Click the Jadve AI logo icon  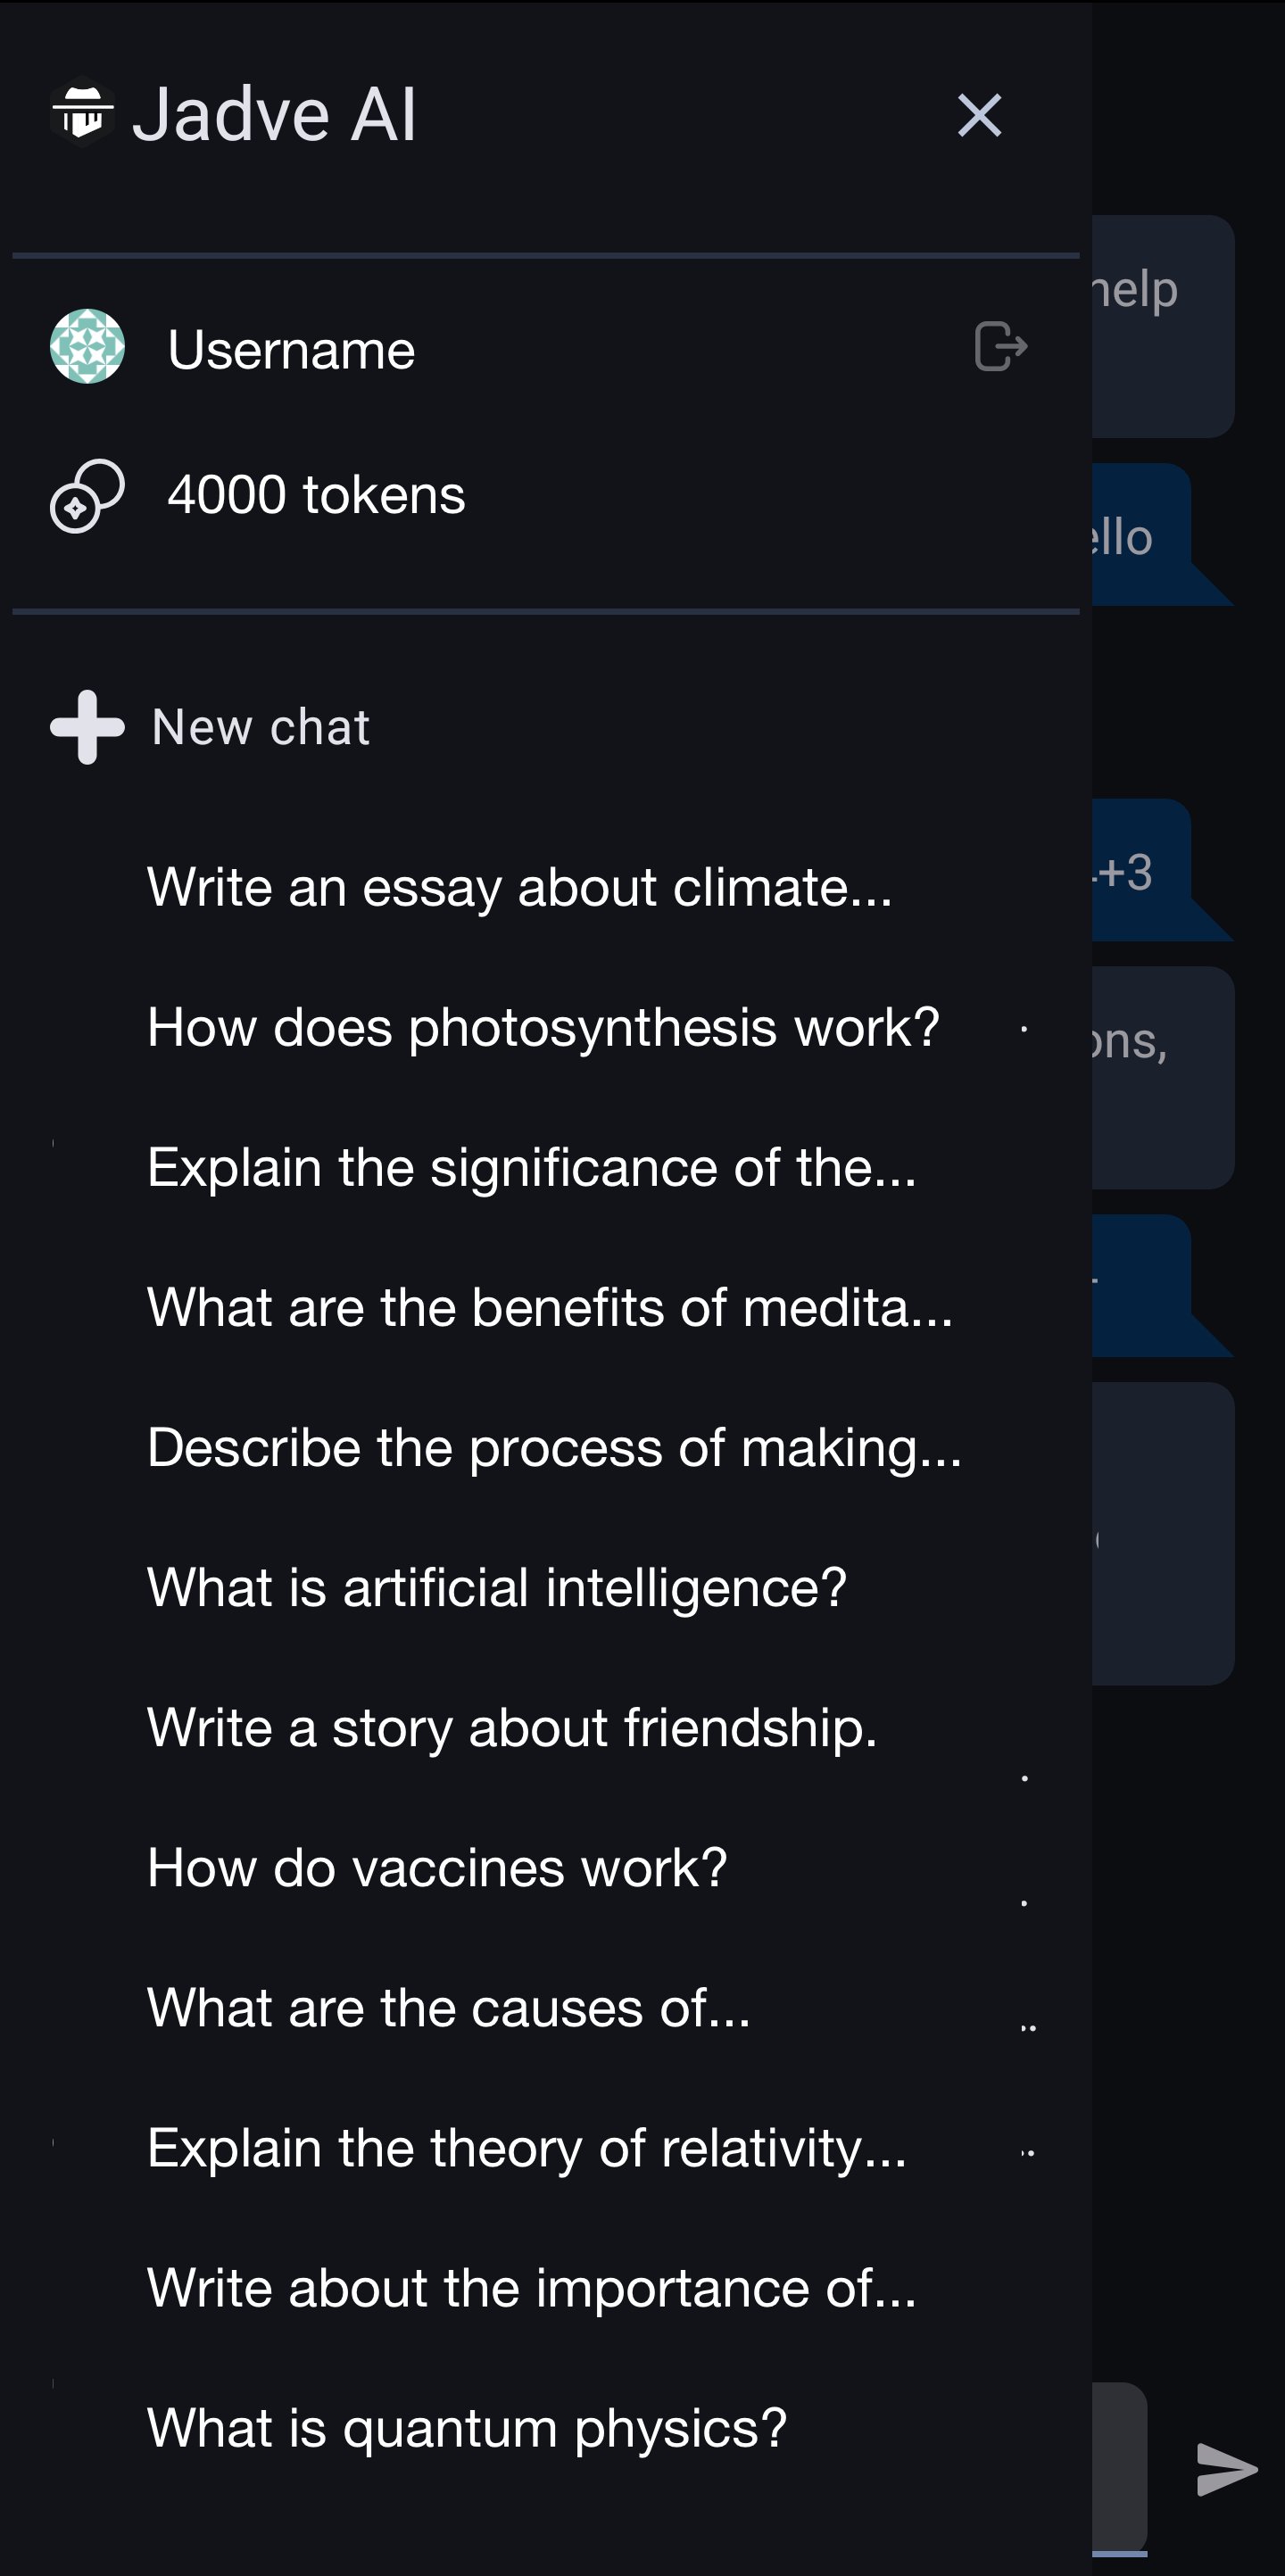(x=82, y=112)
